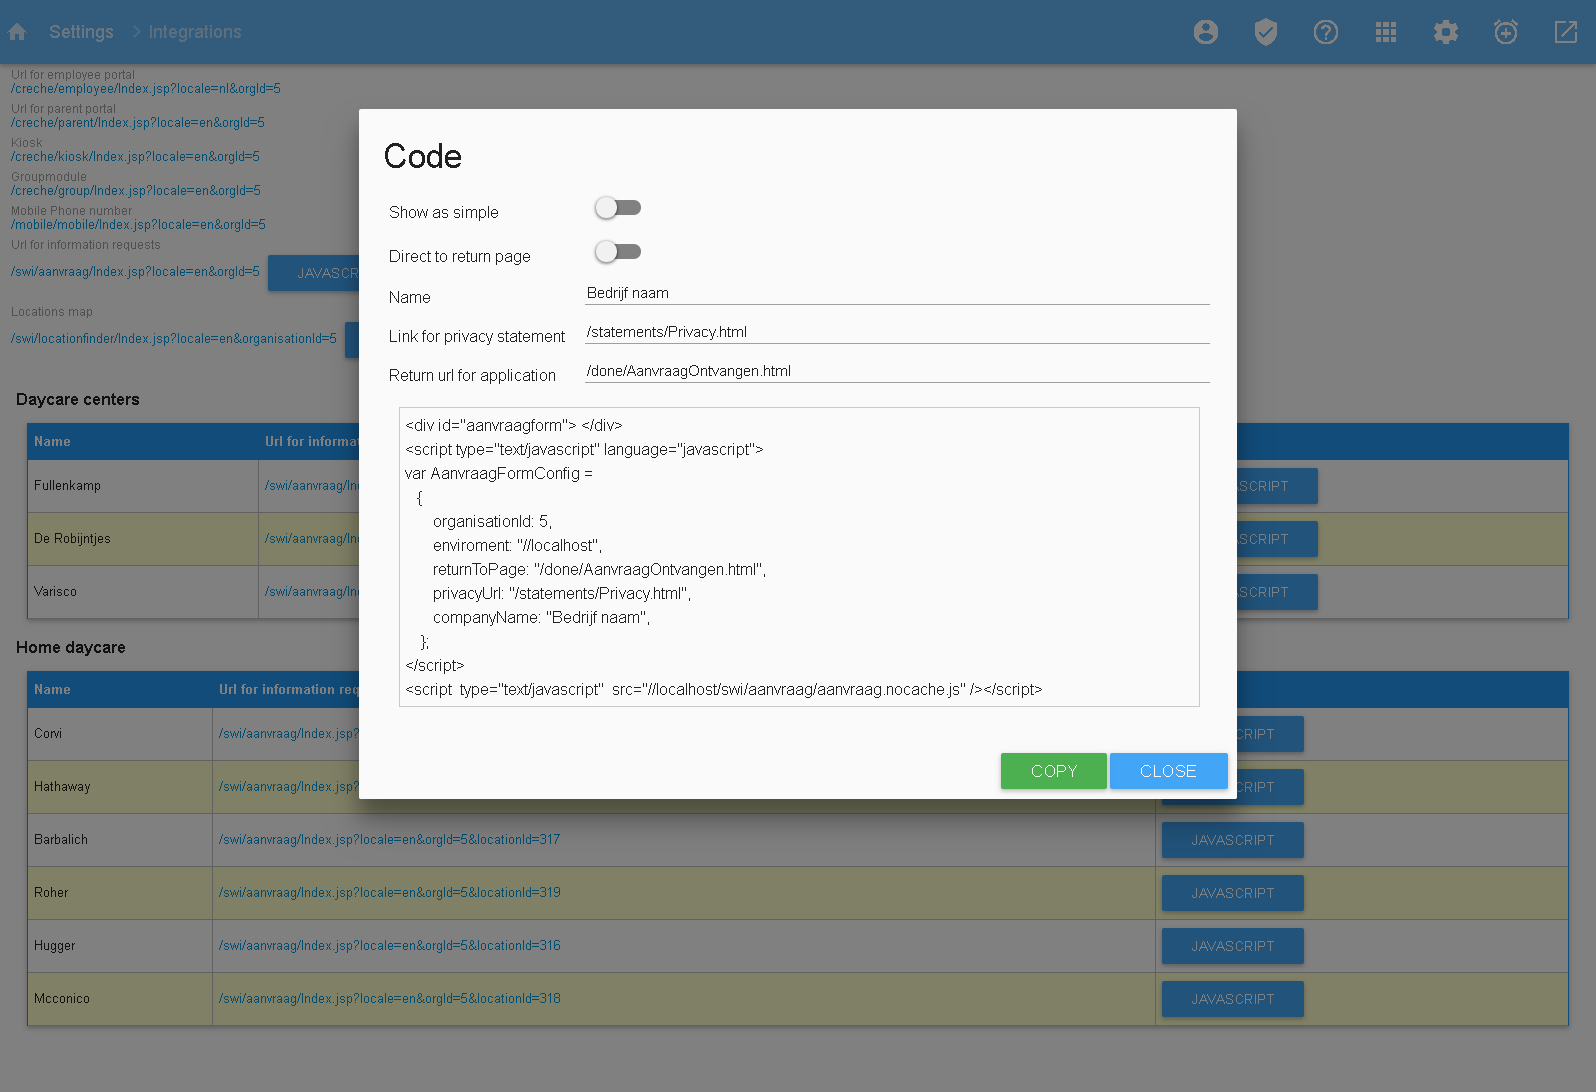Viewport: 1596px width, 1092px height.
Task: Enable the Show as simple toggle
Action: coord(617,208)
